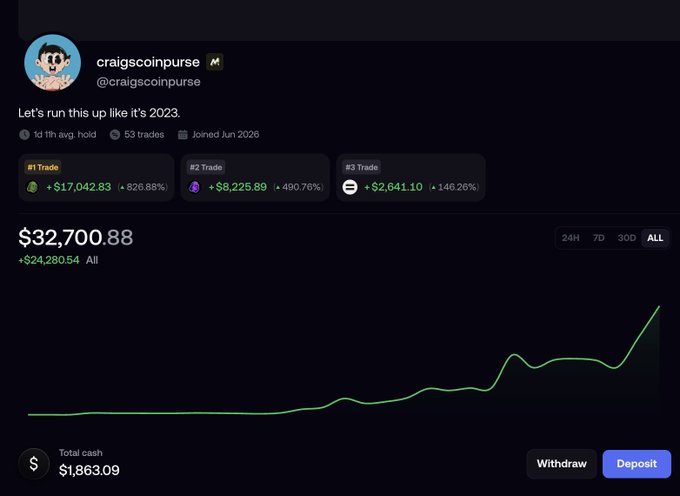Click the craigscoinpurse display name

[148, 62]
